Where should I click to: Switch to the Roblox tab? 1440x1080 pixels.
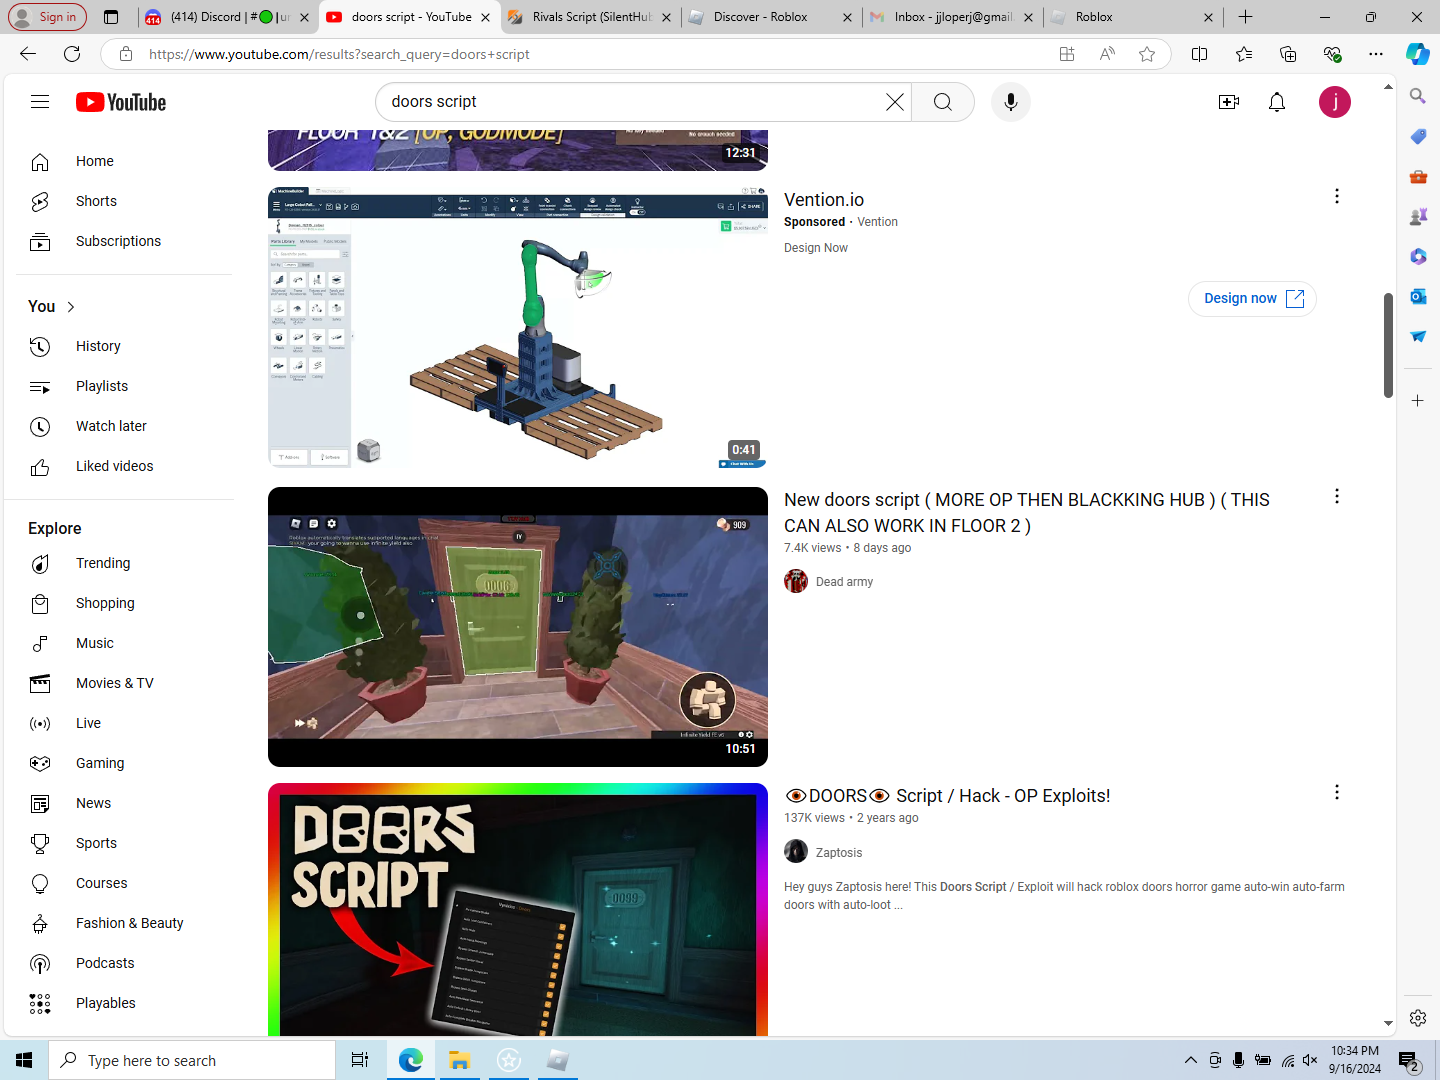pos(1133,17)
